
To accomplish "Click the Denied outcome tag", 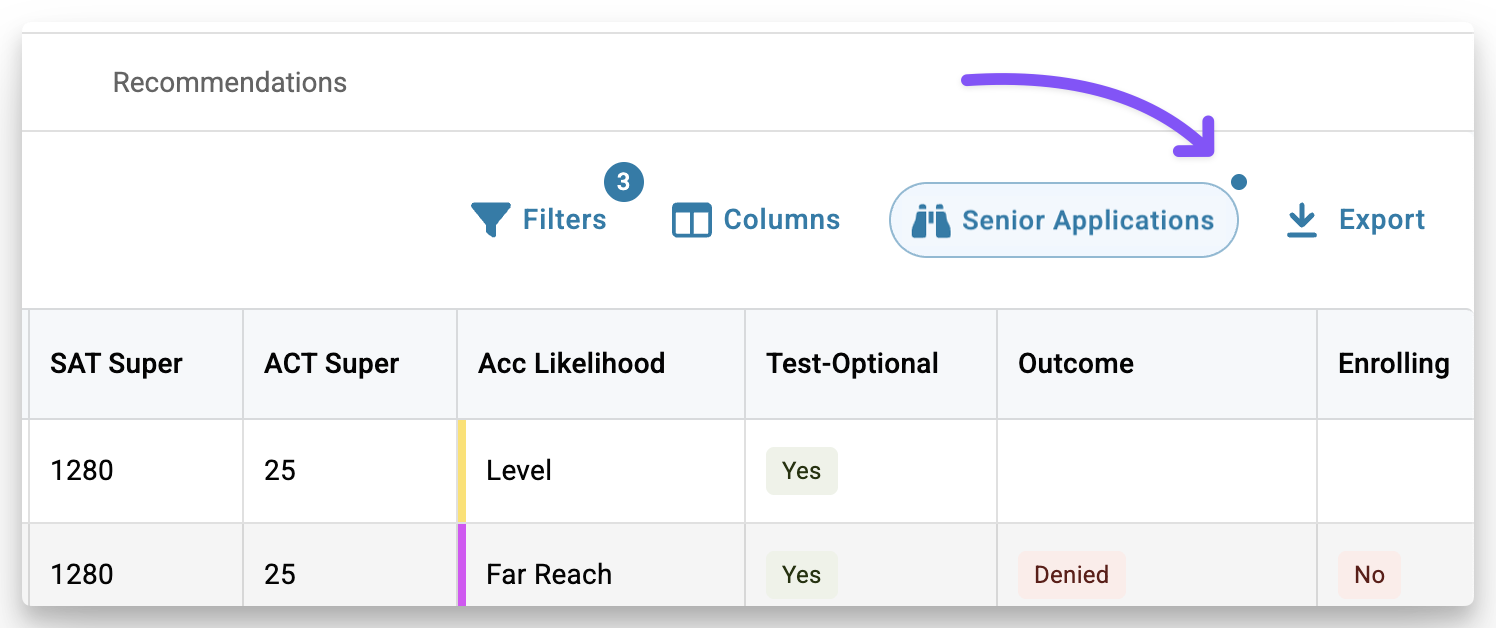I will [x=1072, y=575].
